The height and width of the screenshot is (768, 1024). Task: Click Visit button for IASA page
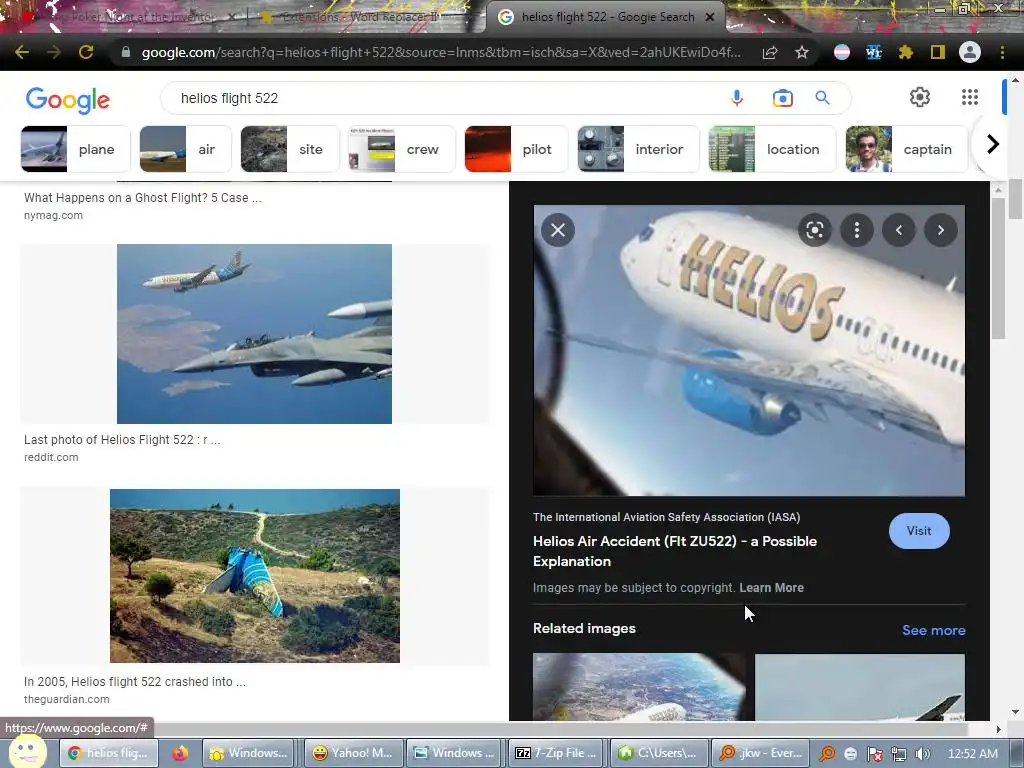click(x=919, y=531)
